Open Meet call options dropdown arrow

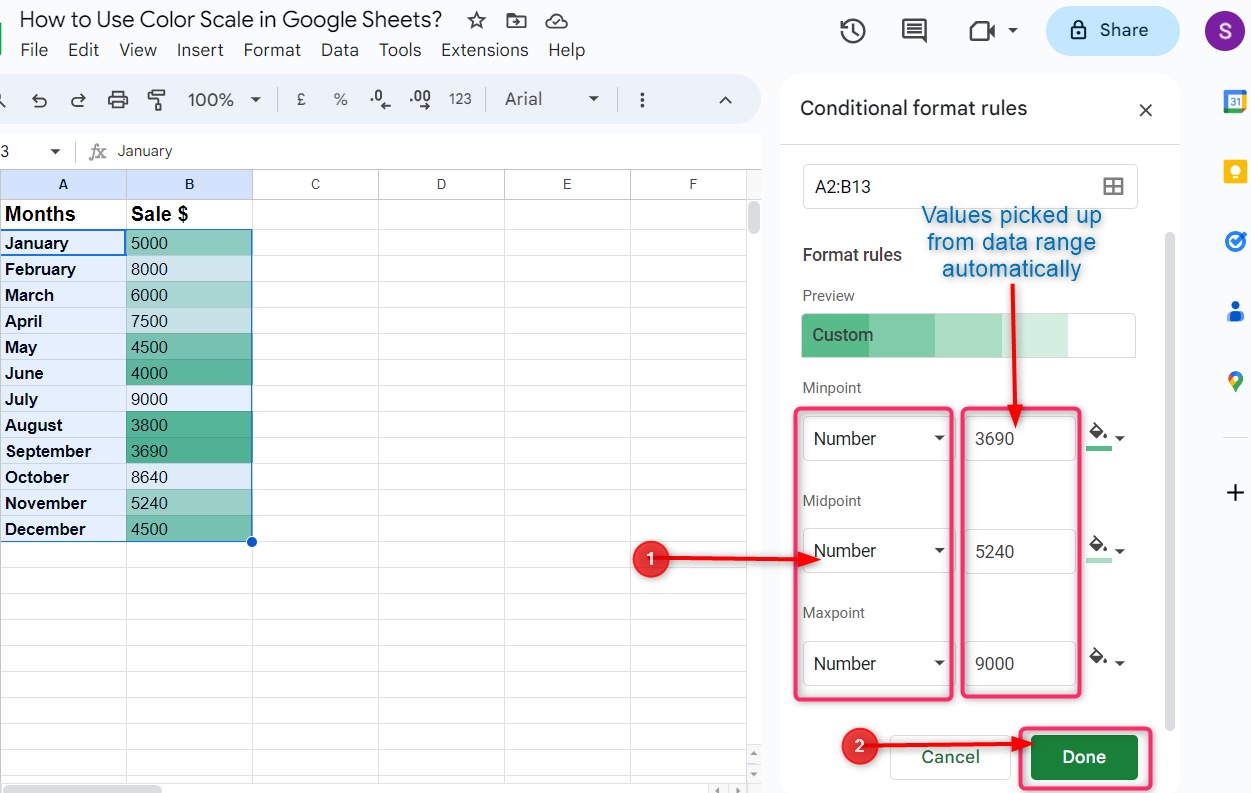coord(1013,31)
